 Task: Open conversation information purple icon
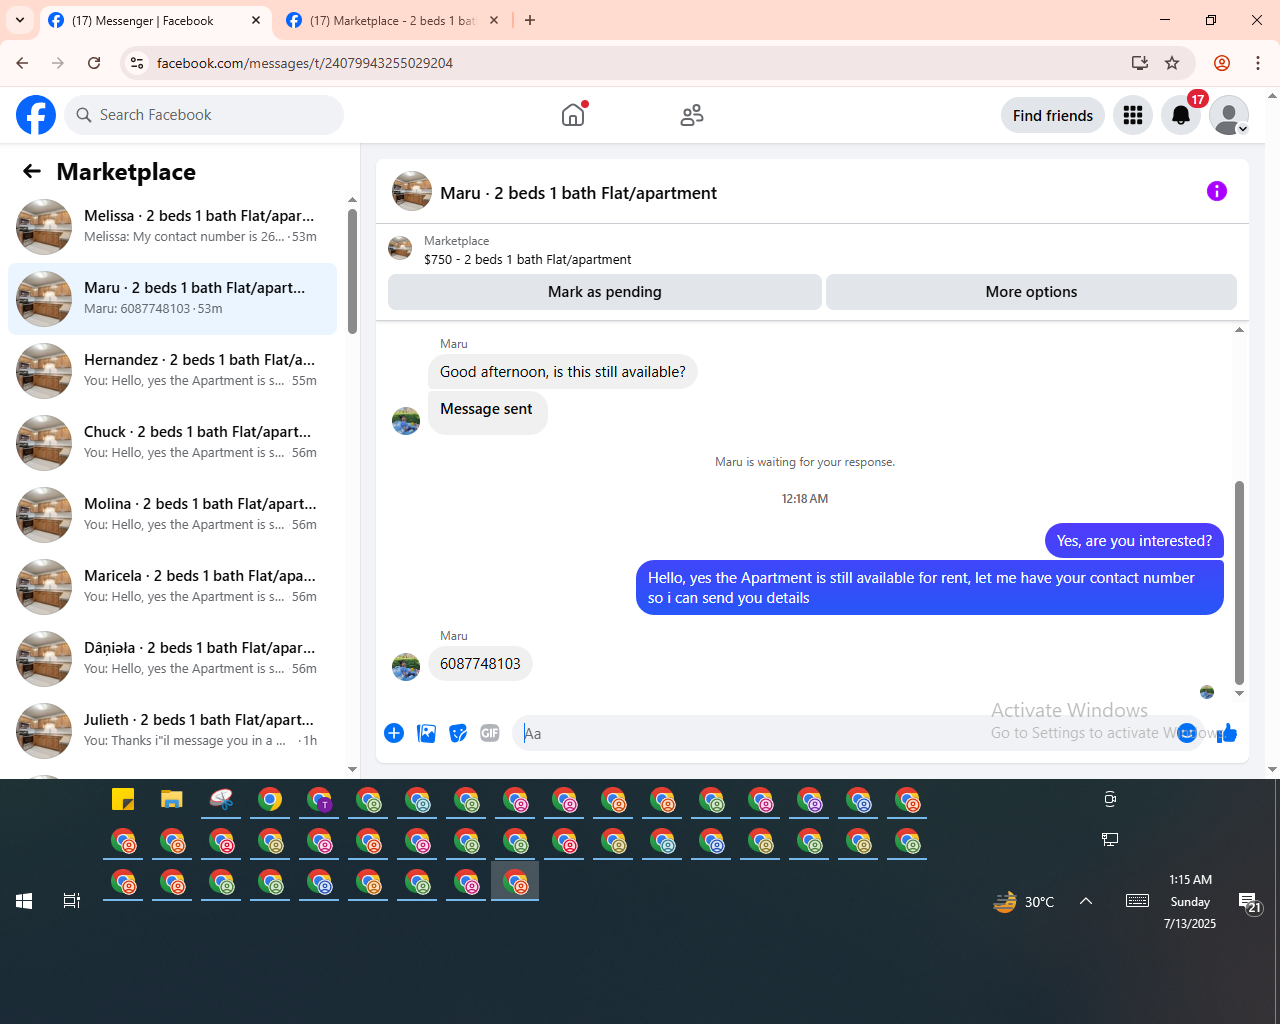1217,191
